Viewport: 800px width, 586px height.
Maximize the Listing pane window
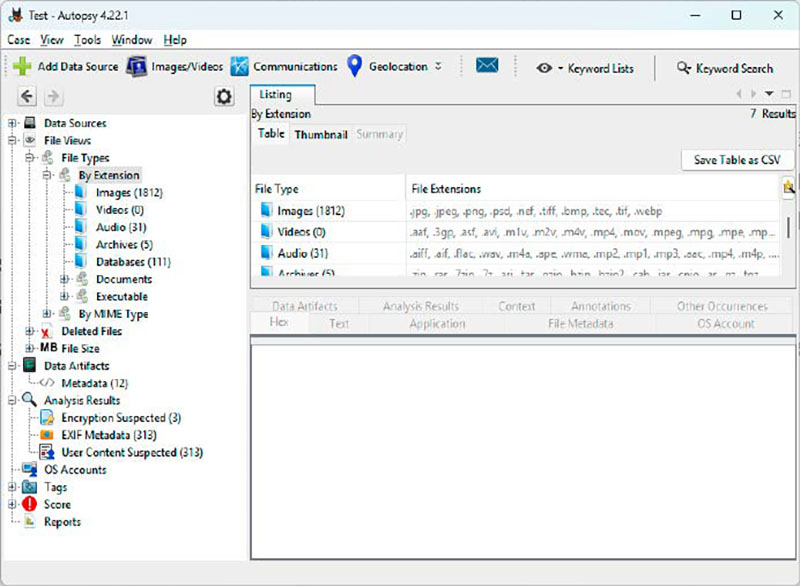pyautogui.click(x=786, y=94)
